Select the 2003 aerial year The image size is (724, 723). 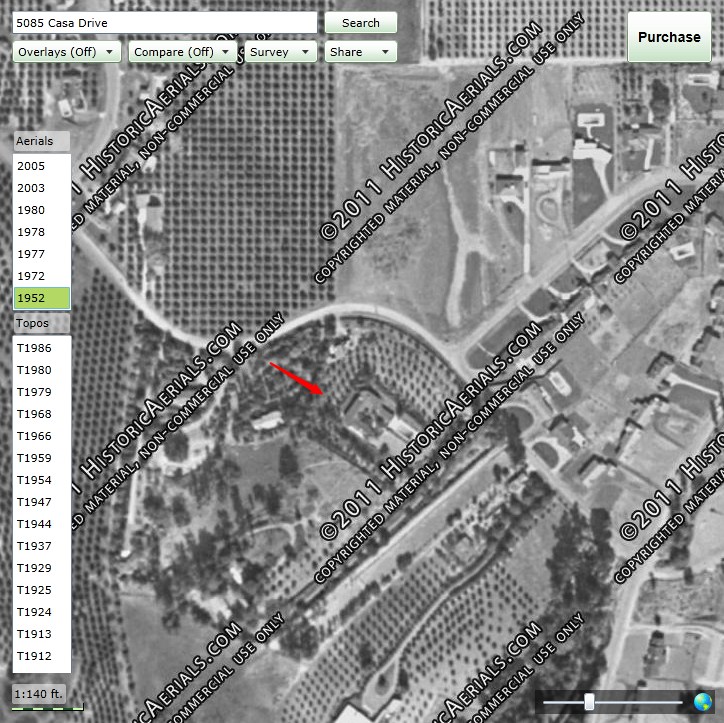tap(42, 188)
